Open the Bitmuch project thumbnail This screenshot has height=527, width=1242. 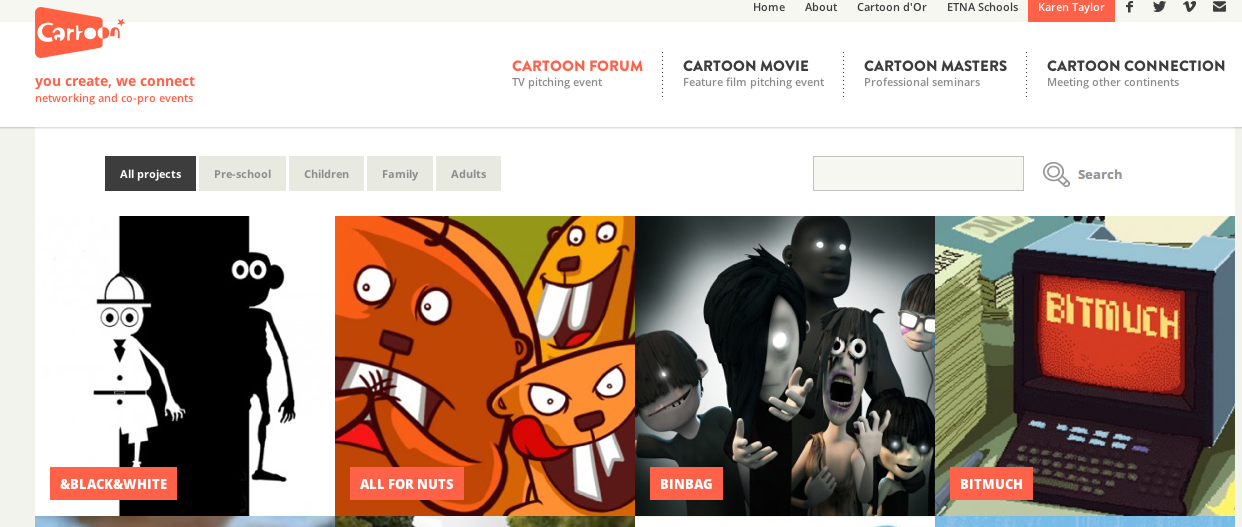(x=1085, y=366)
